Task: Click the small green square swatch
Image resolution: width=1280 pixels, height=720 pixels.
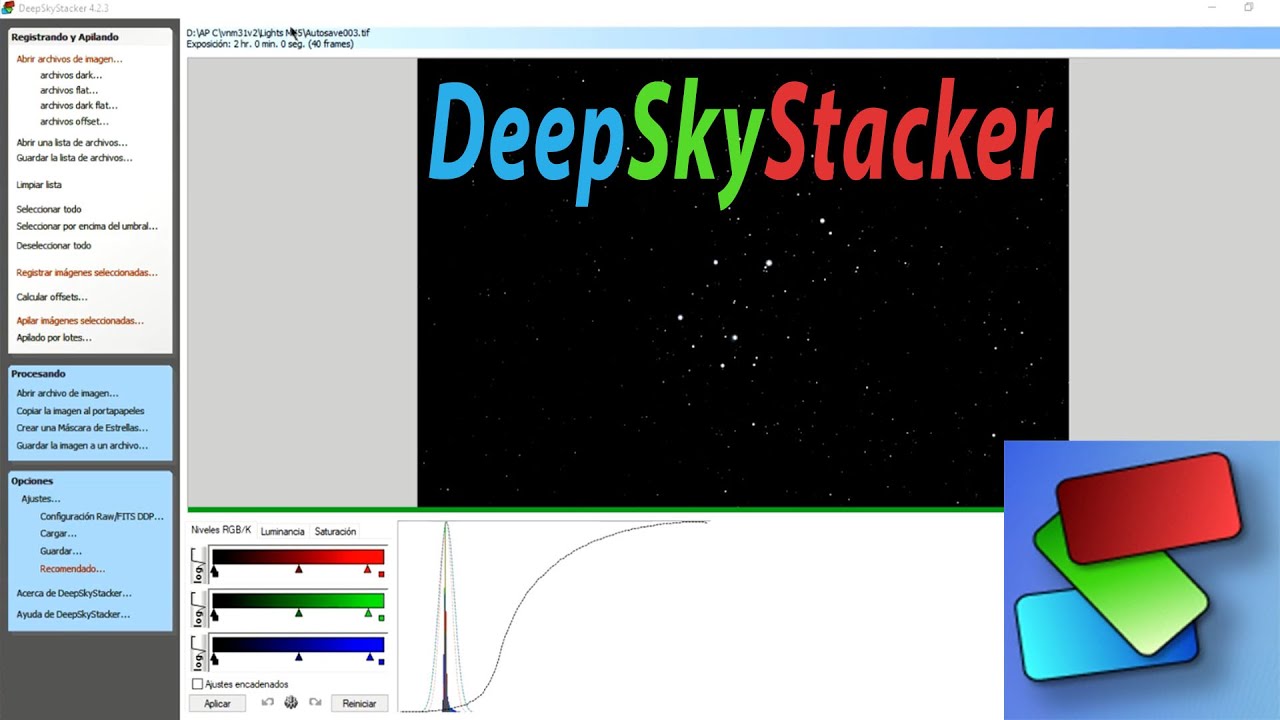Action: (x=381, y=618)
